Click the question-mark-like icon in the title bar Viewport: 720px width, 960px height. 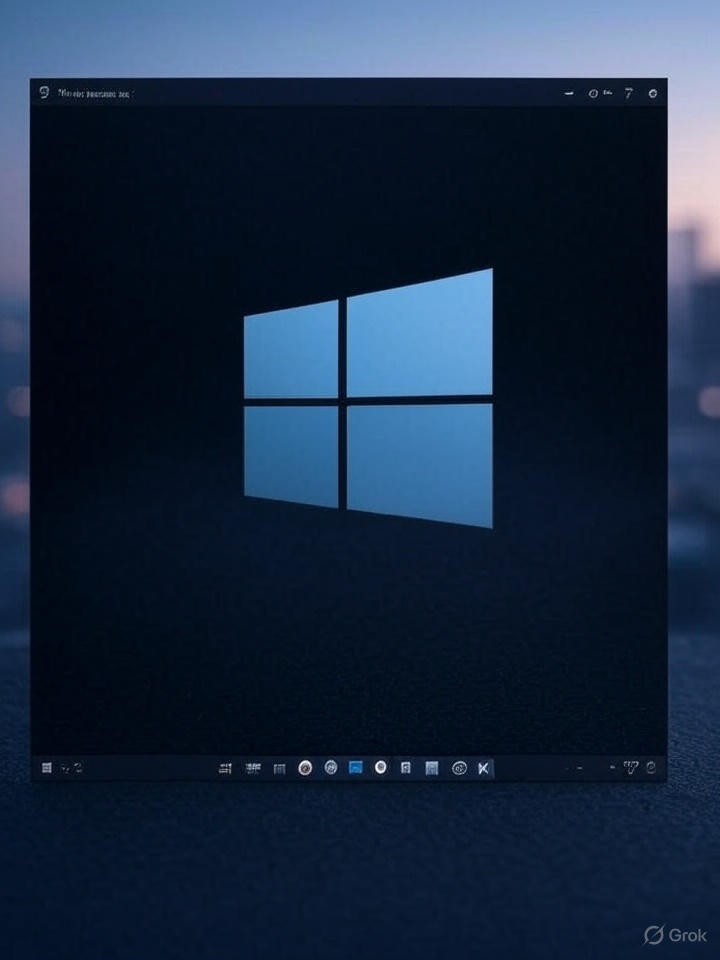[x=629, y=93]
